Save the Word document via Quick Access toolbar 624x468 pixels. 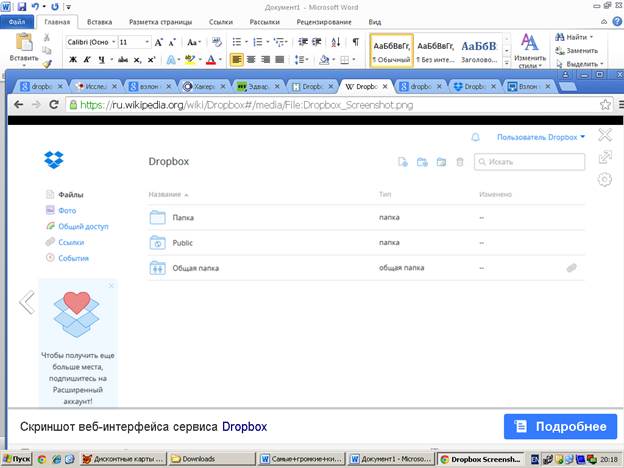tap(22, 6)
